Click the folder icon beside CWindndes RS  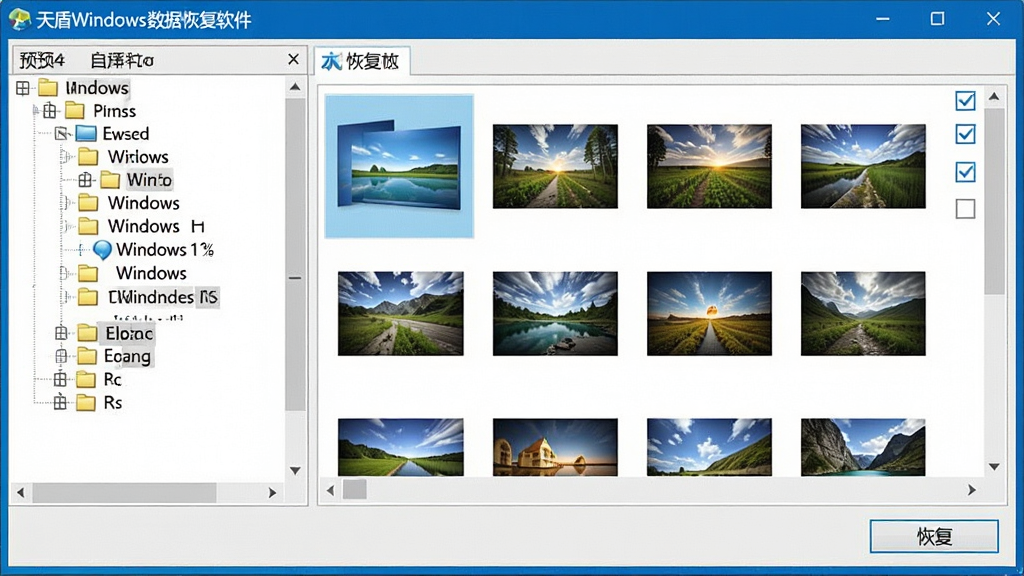click(x=88, y=297)
